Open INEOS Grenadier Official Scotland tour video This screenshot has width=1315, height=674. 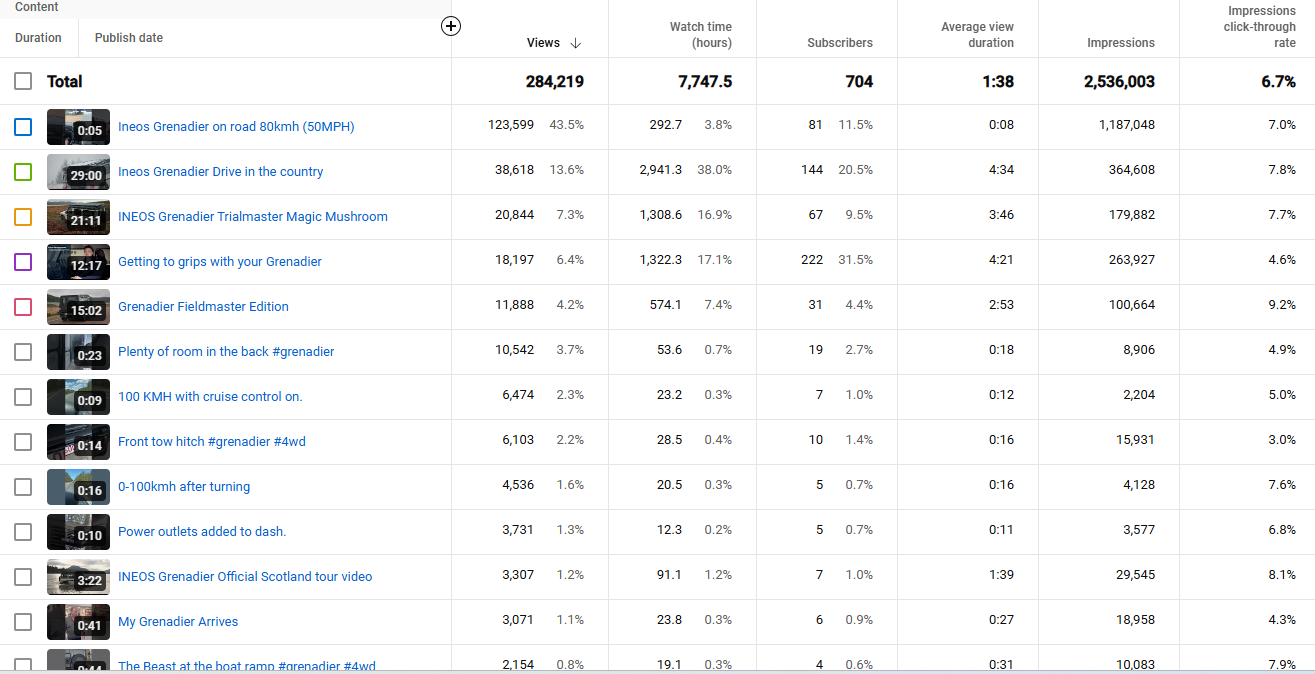coord(245,577)
